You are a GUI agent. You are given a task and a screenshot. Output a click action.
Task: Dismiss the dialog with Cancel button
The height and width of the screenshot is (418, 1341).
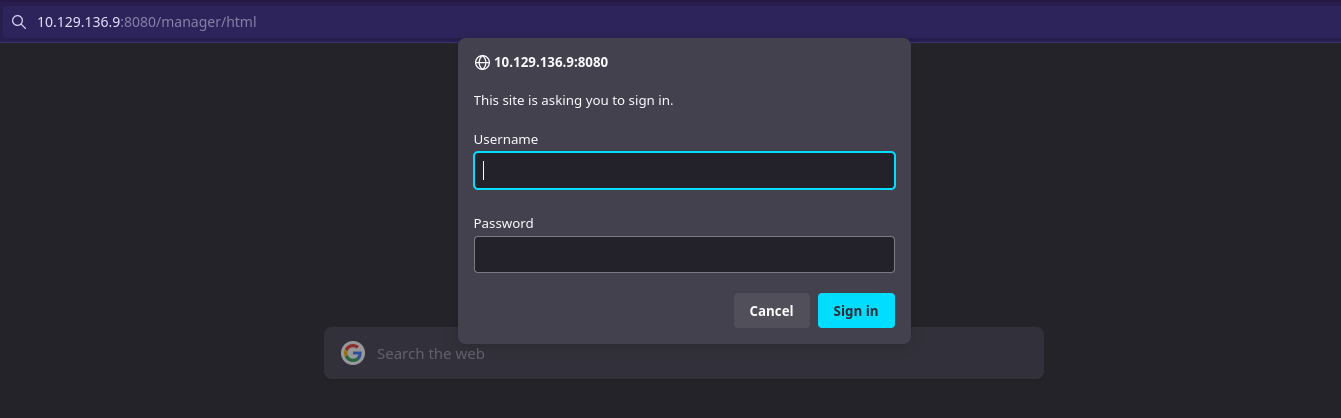(x=771, y=311)
